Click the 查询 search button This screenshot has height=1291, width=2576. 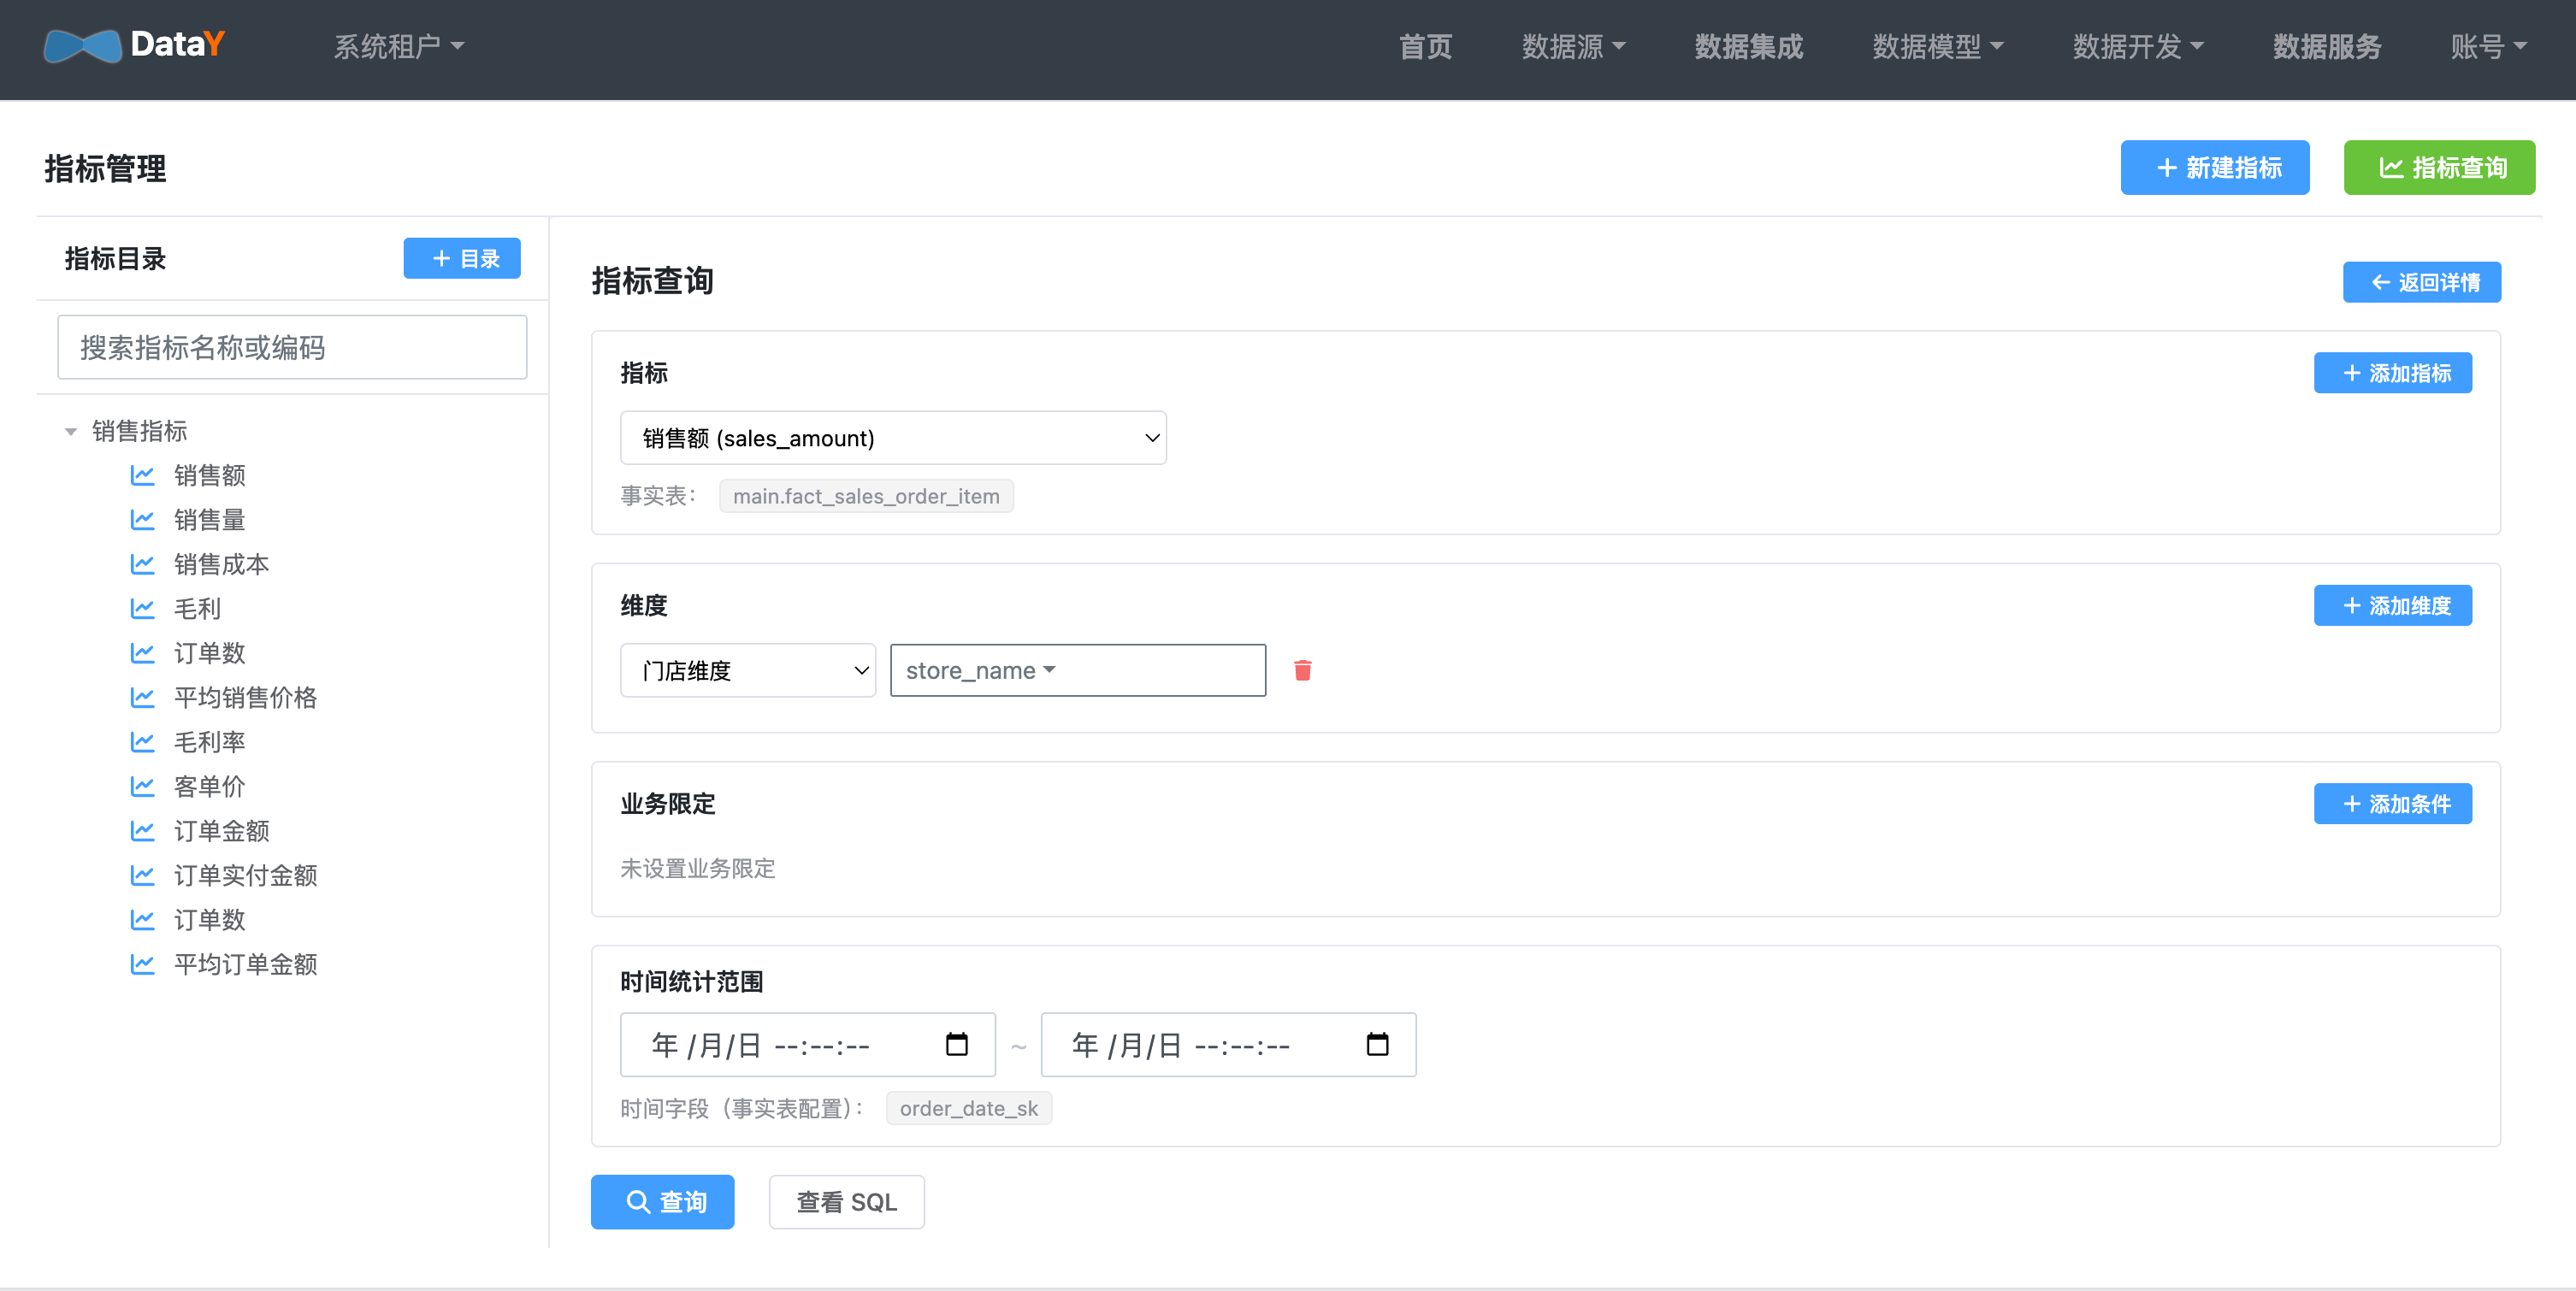[x=662, y=1202]
